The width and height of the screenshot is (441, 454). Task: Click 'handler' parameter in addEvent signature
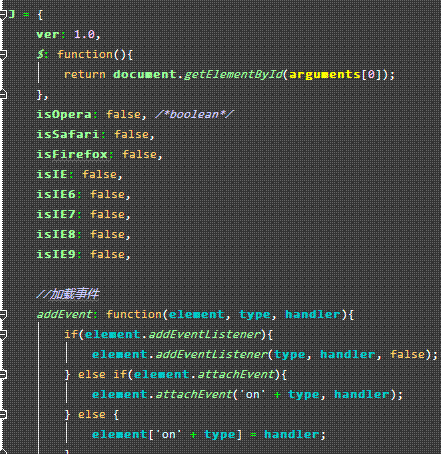coord(313,314)
